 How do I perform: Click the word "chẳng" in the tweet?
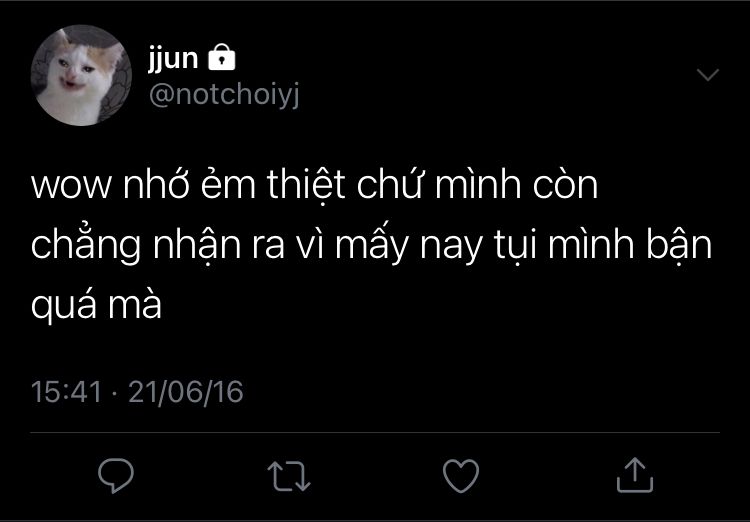tap(86, 244)
